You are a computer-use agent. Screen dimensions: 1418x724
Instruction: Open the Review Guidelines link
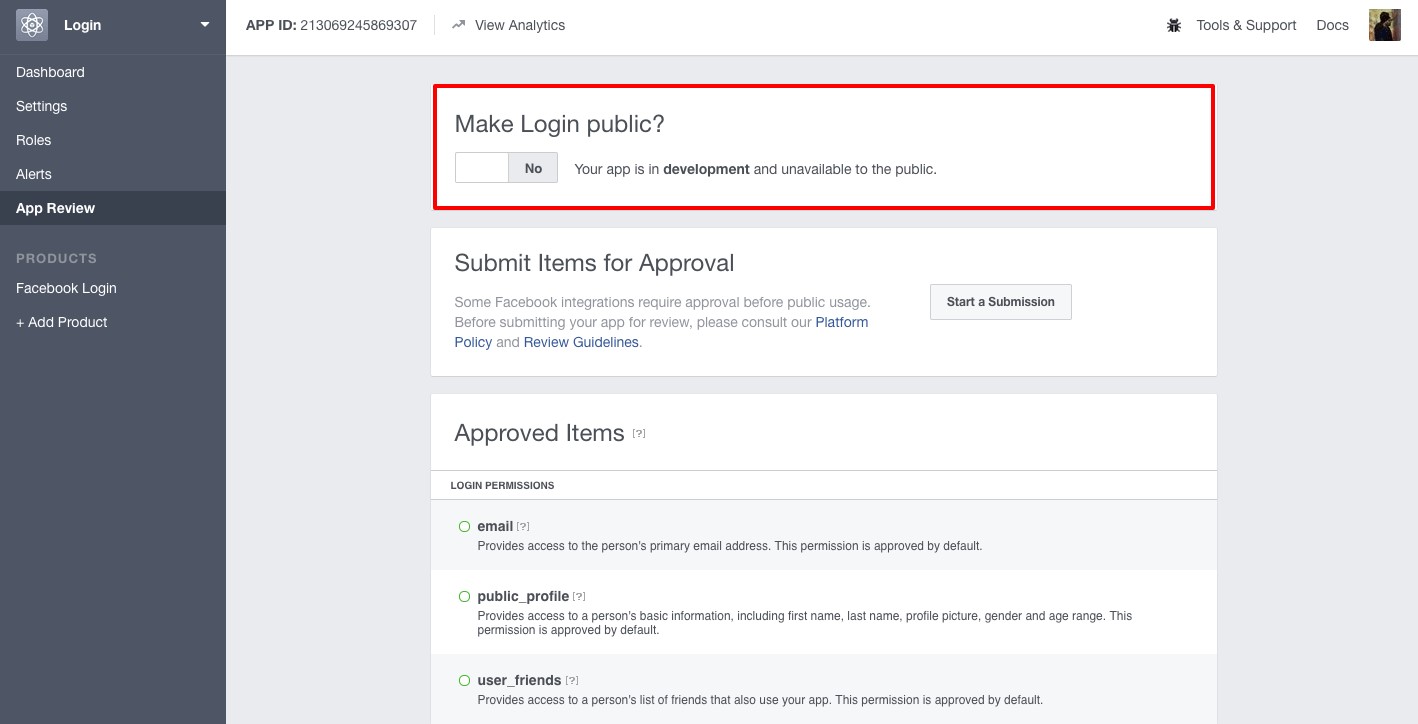[x=581, y=342]
